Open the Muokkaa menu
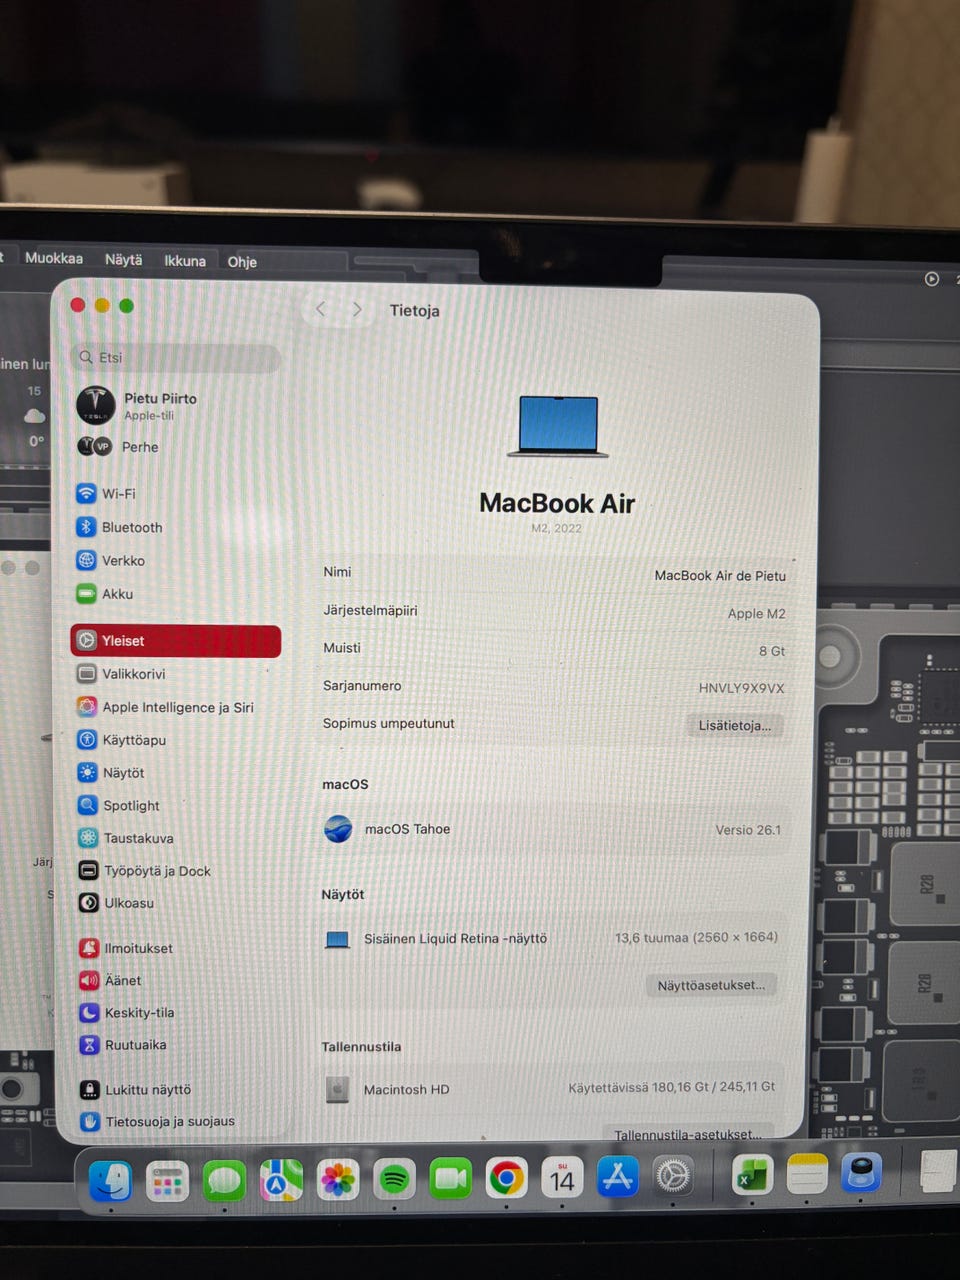 click(54, 258)
